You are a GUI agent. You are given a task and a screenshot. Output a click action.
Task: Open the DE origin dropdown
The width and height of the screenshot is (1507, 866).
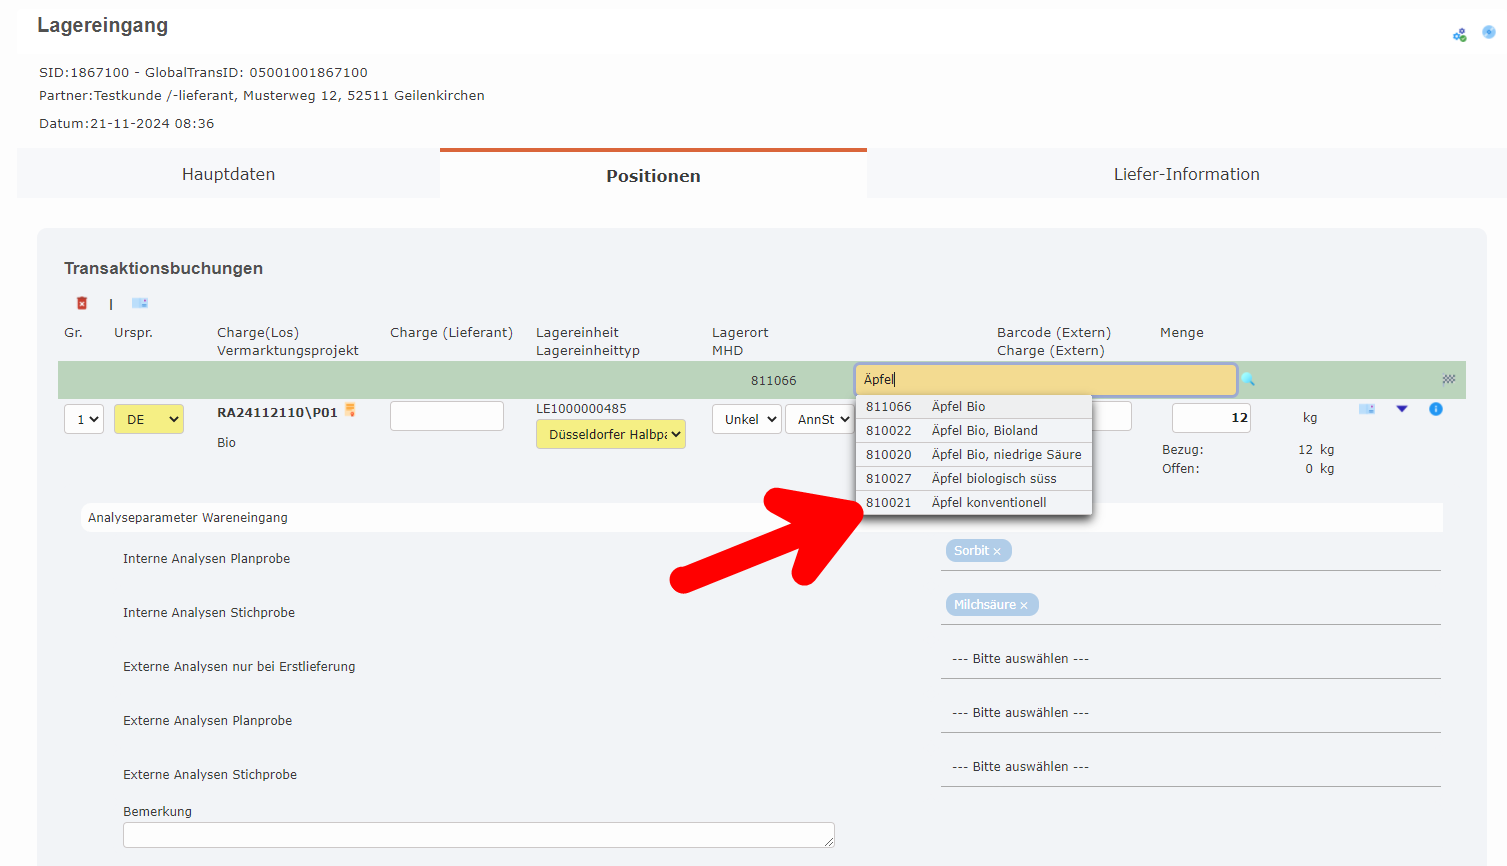coord(149,419)
